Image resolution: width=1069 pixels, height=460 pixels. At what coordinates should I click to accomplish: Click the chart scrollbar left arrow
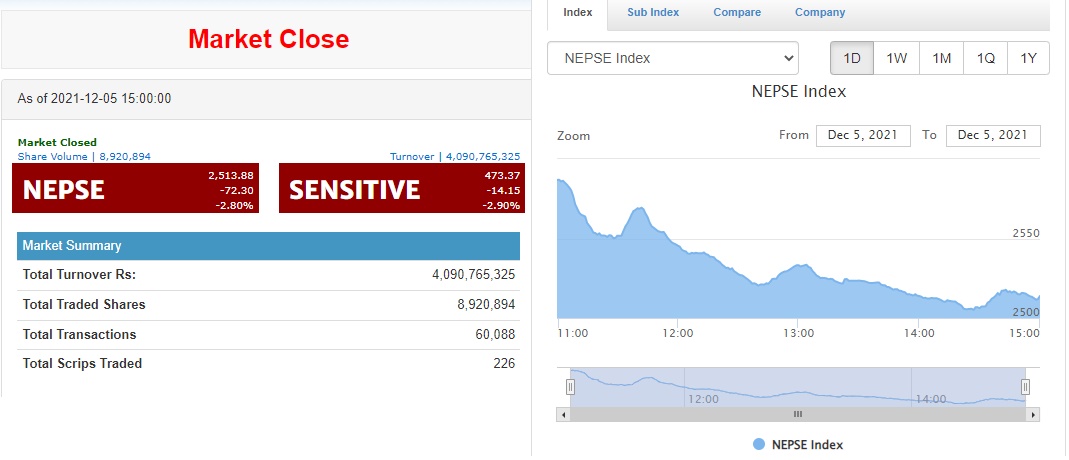(x=563, y=414)
